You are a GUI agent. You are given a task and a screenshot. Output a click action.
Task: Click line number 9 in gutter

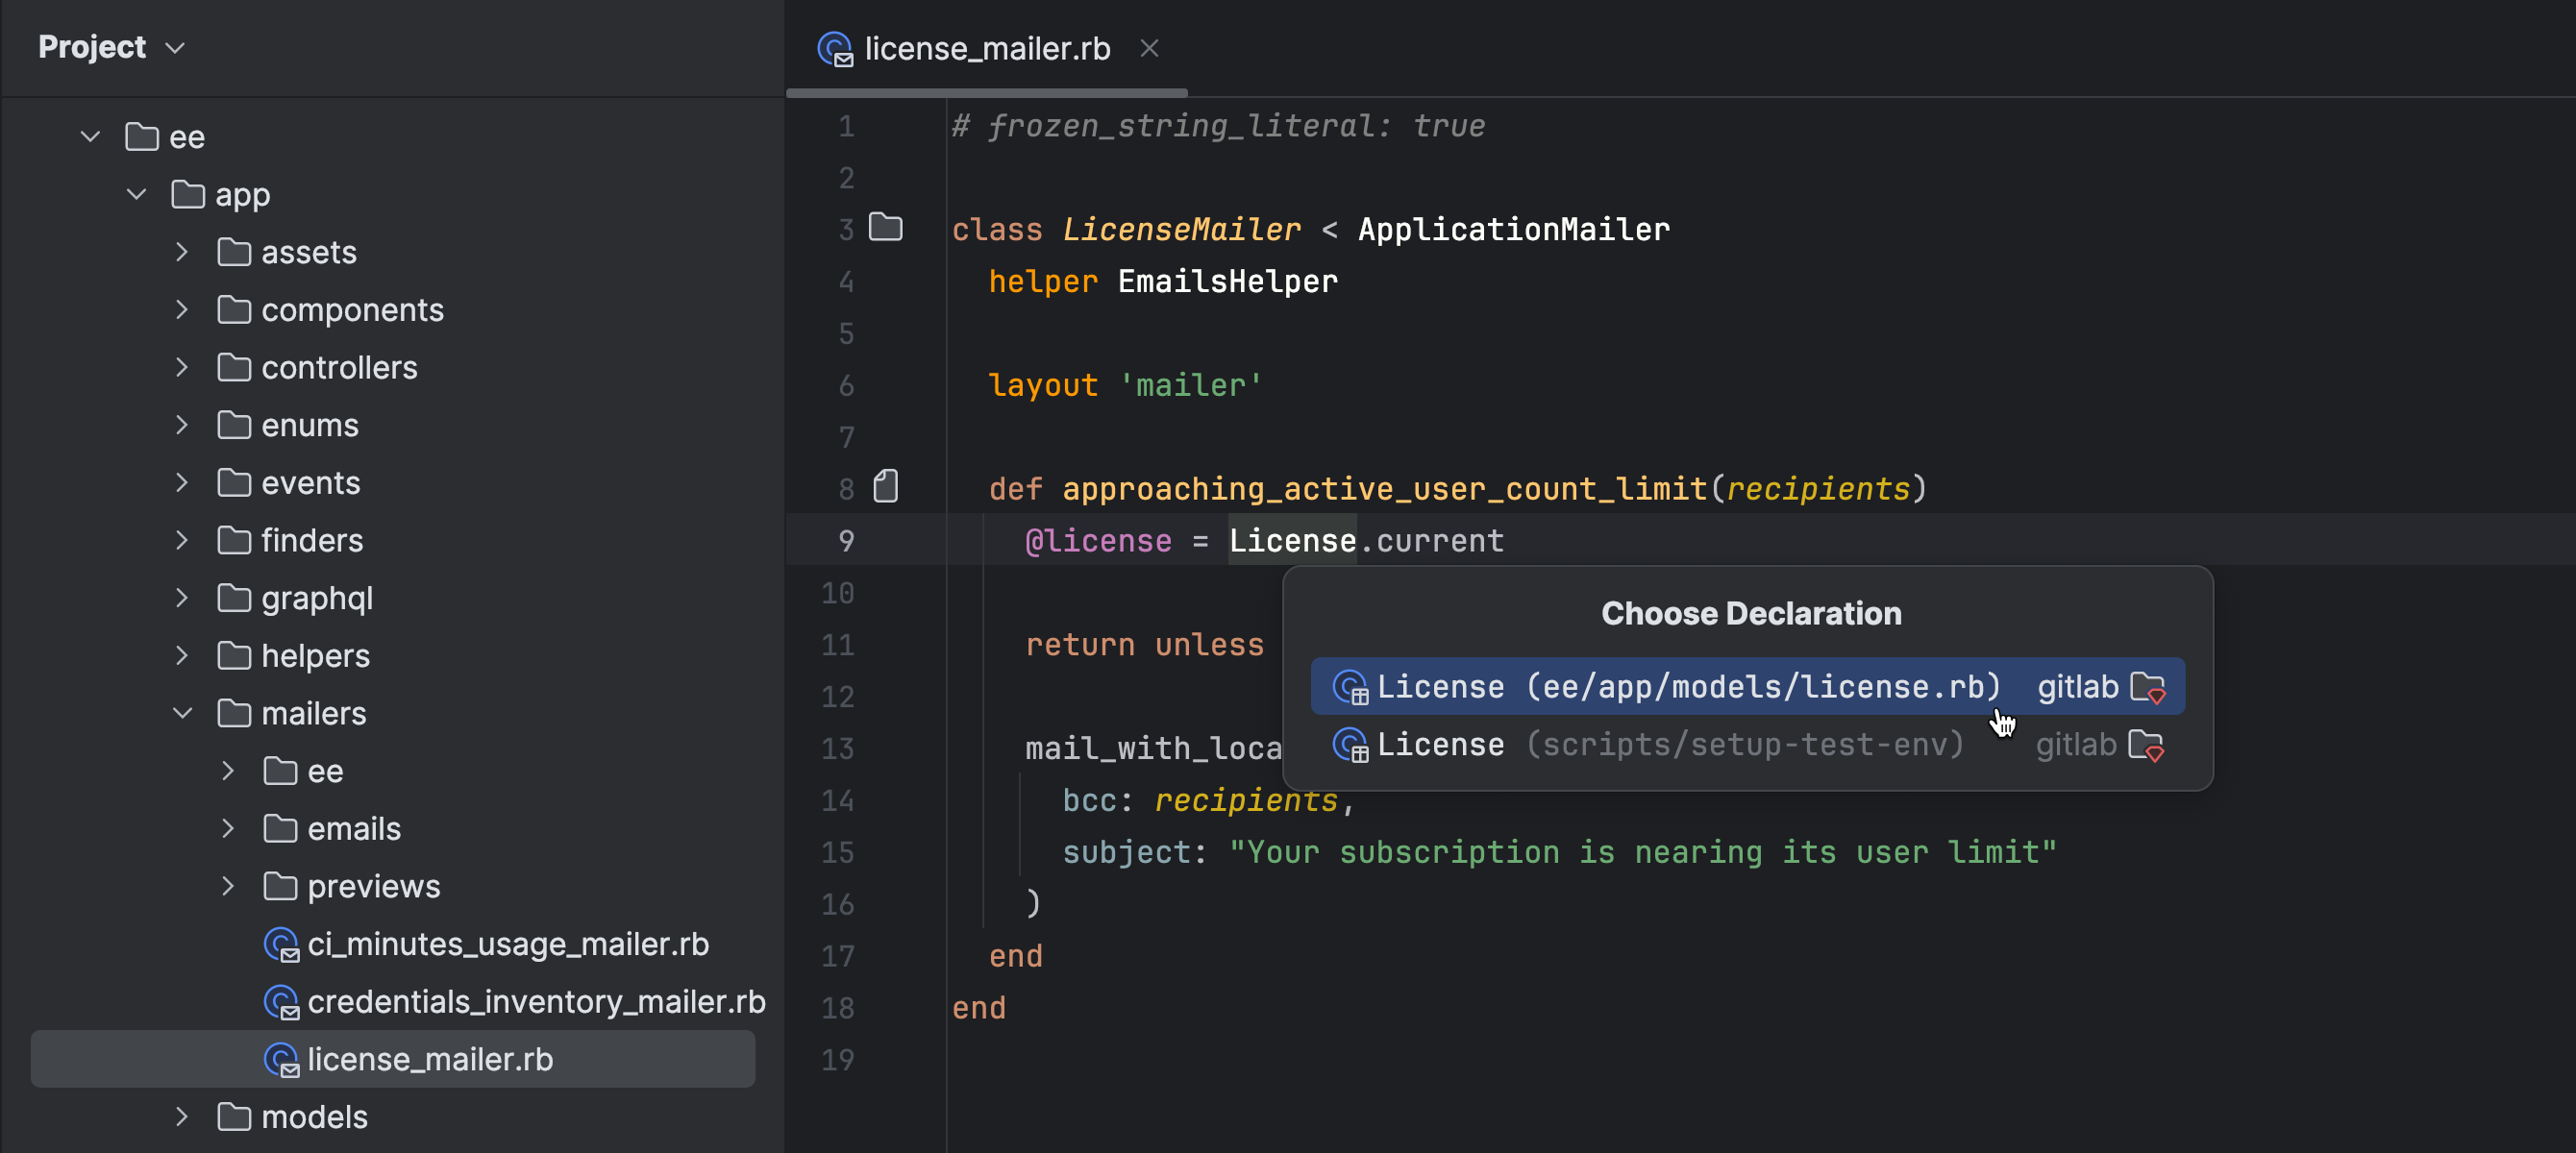846,541
